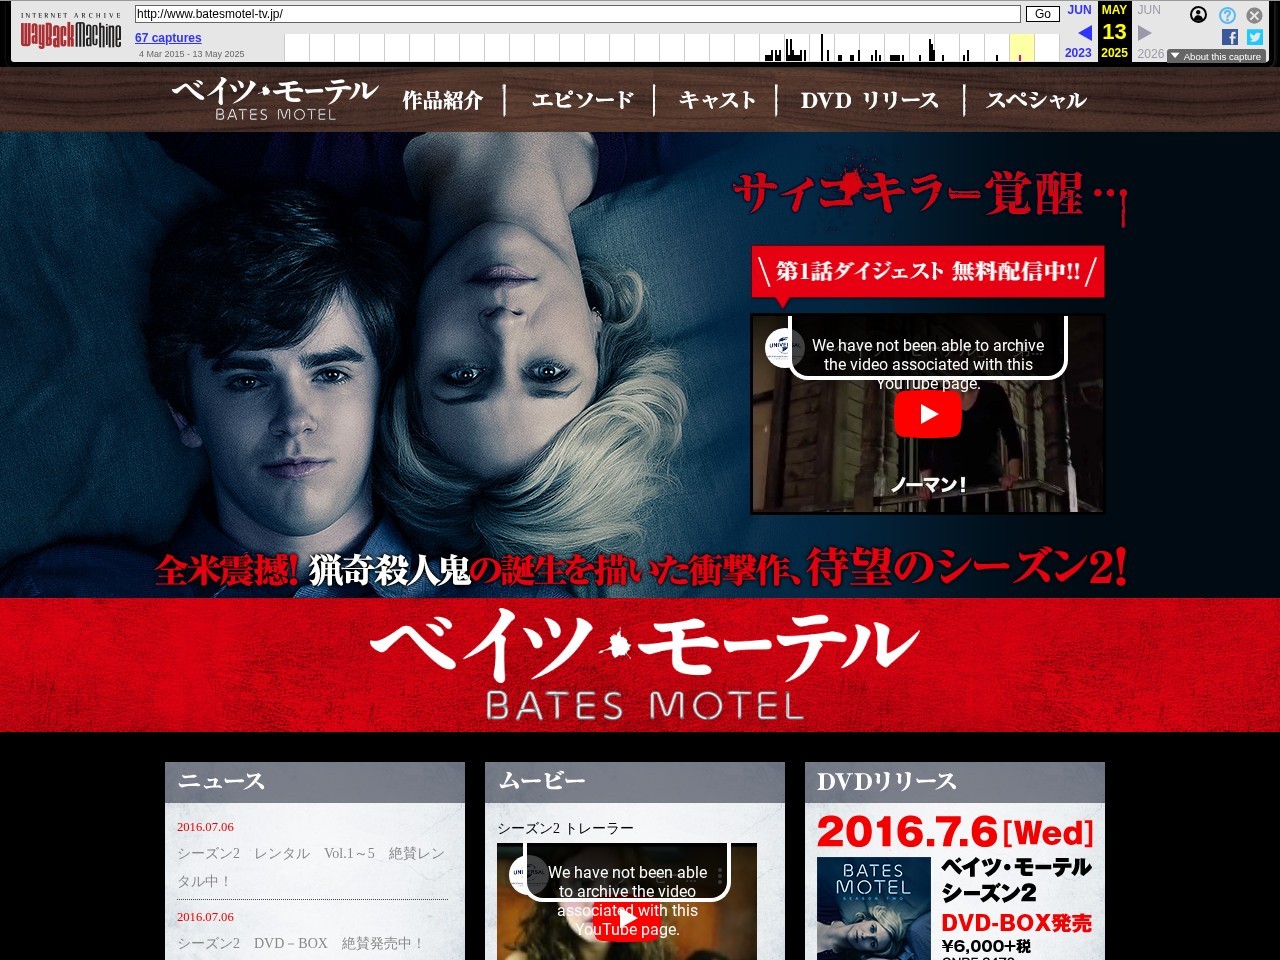Go to the キャスト page
1280x960 pixels.
[716, 100]
